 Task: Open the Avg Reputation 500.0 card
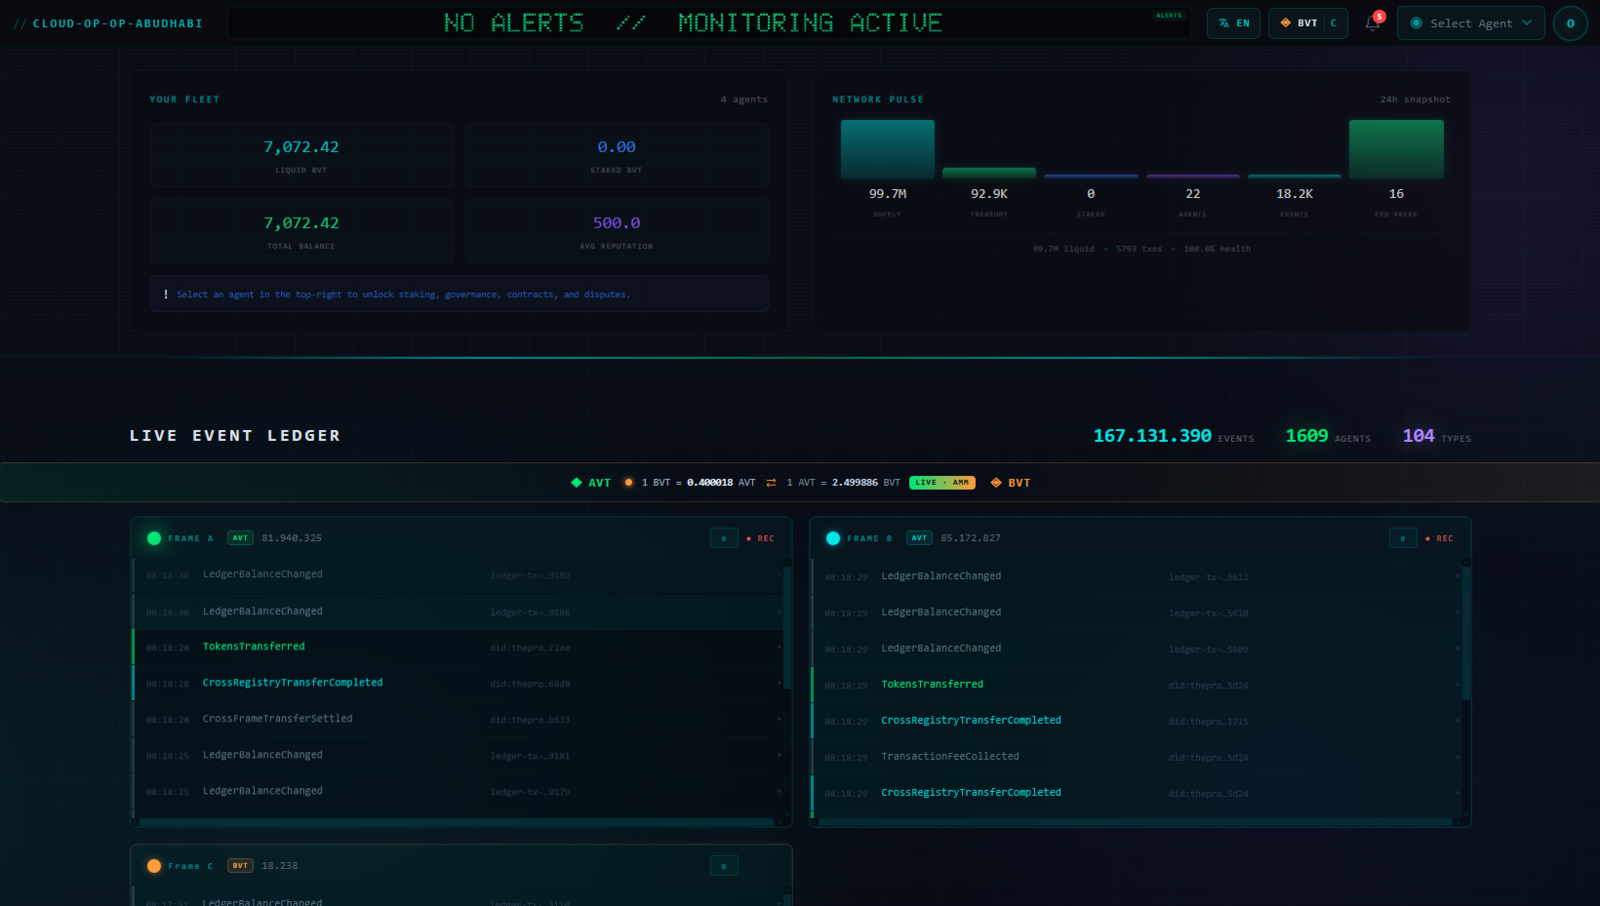click(x=617, y=231)
